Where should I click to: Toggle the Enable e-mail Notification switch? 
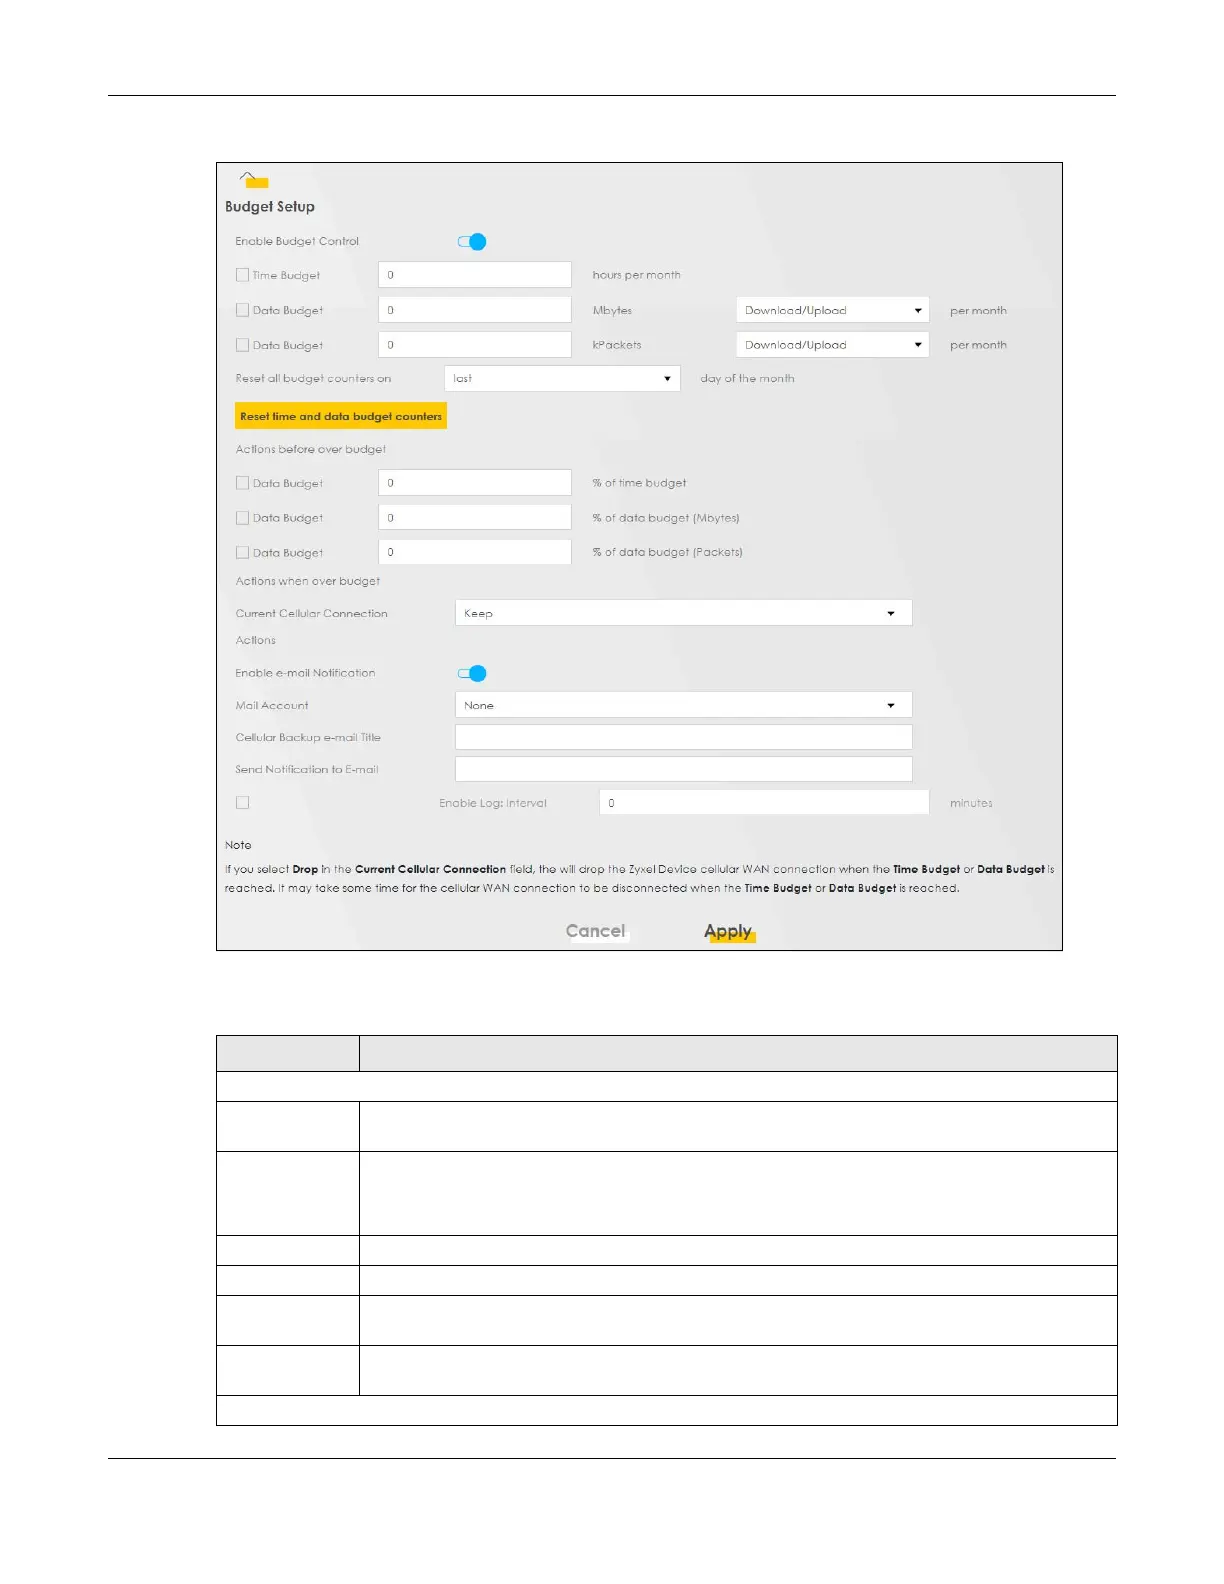(x=472, y=674)
